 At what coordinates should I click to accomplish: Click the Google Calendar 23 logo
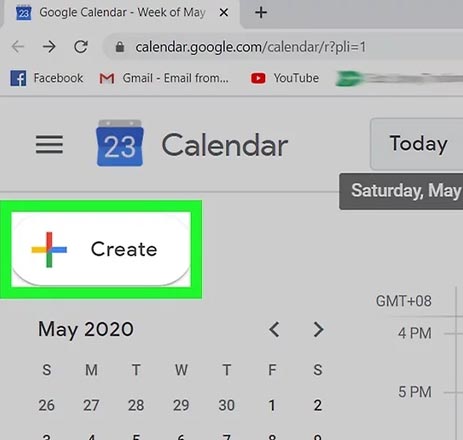point(120,143)
